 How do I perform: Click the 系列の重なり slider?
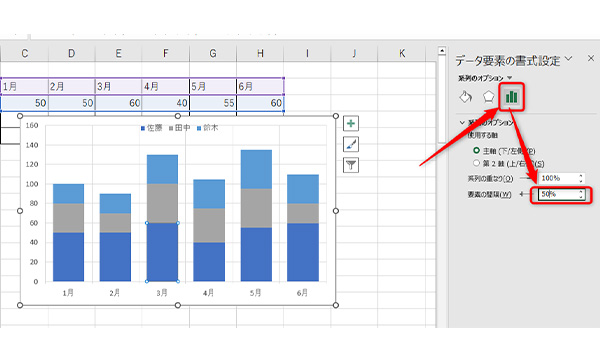(527, 178)
